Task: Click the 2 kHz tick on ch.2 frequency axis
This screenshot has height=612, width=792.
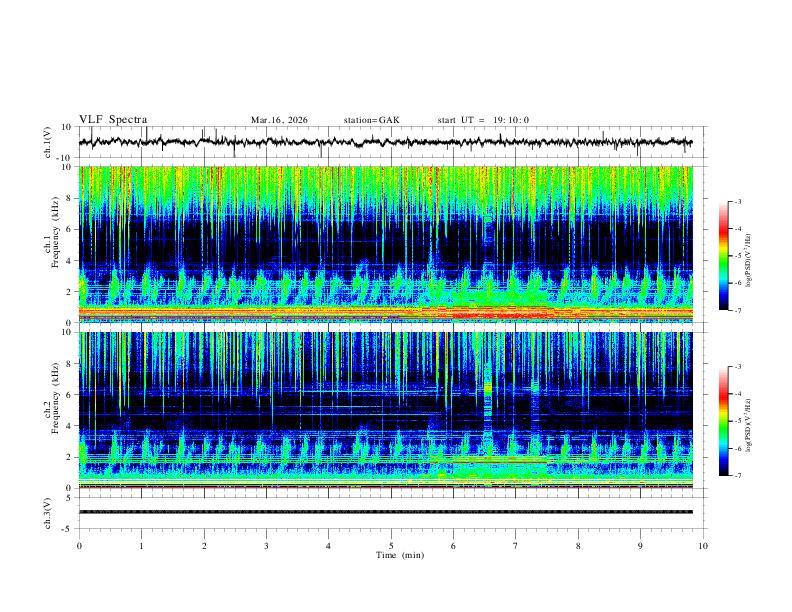Action: pyautogui.click(x=69, y=457)
